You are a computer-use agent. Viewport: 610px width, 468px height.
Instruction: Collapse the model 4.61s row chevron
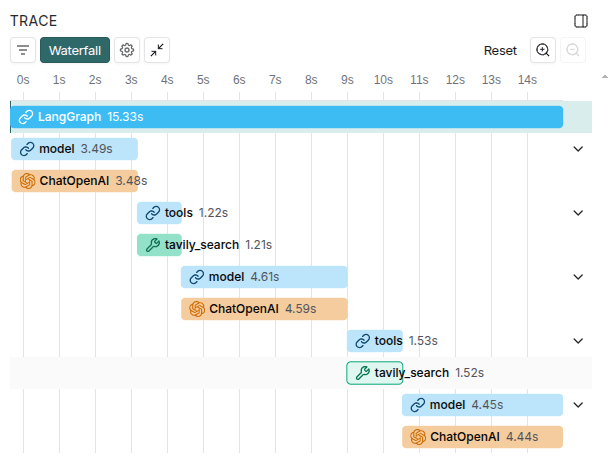tap(577, 277)
